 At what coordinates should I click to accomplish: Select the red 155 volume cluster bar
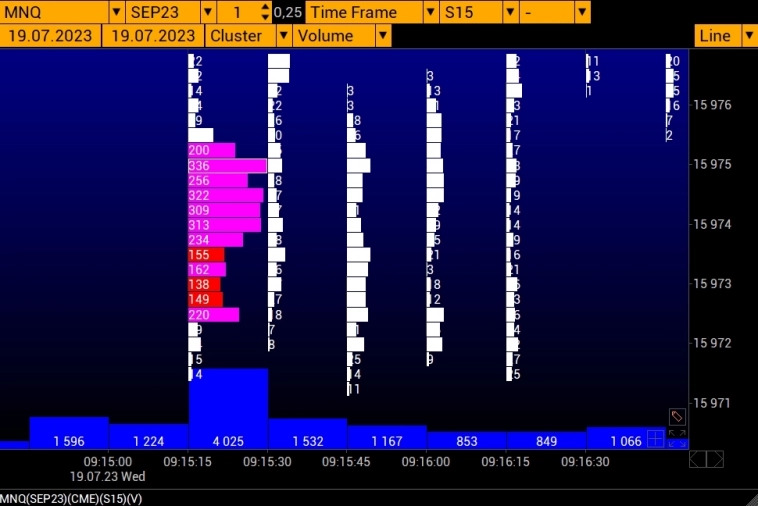coord(206,255)
